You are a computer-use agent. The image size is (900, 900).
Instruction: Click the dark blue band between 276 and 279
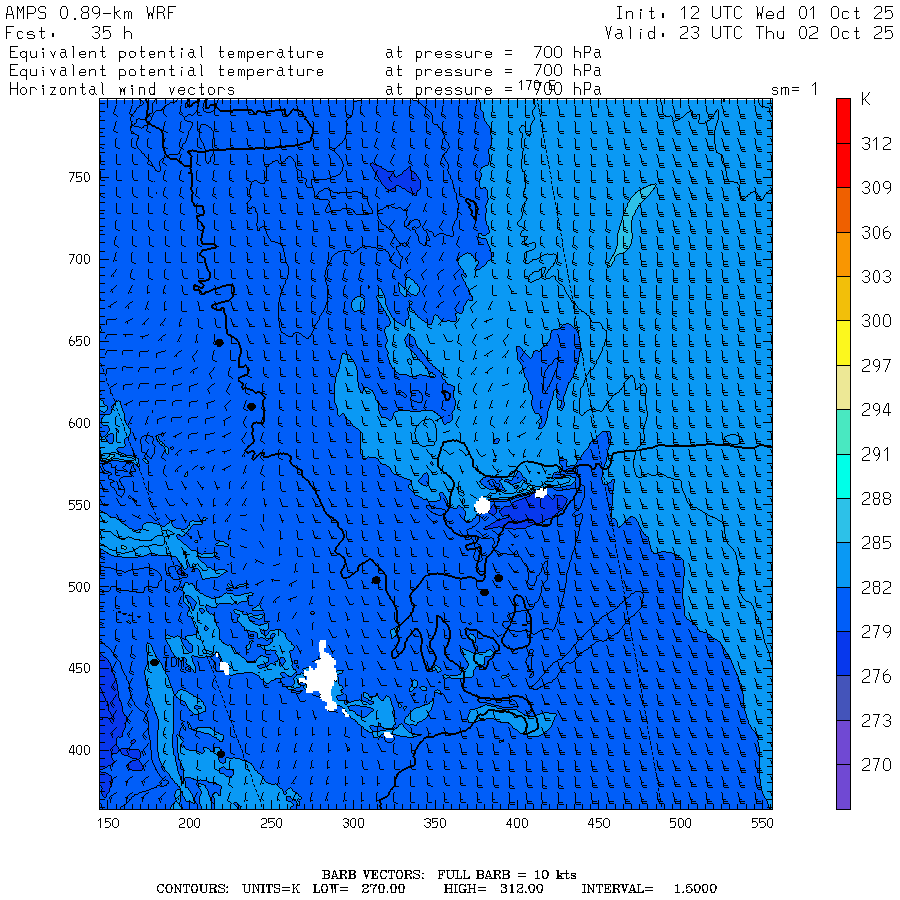pos(843,654)
